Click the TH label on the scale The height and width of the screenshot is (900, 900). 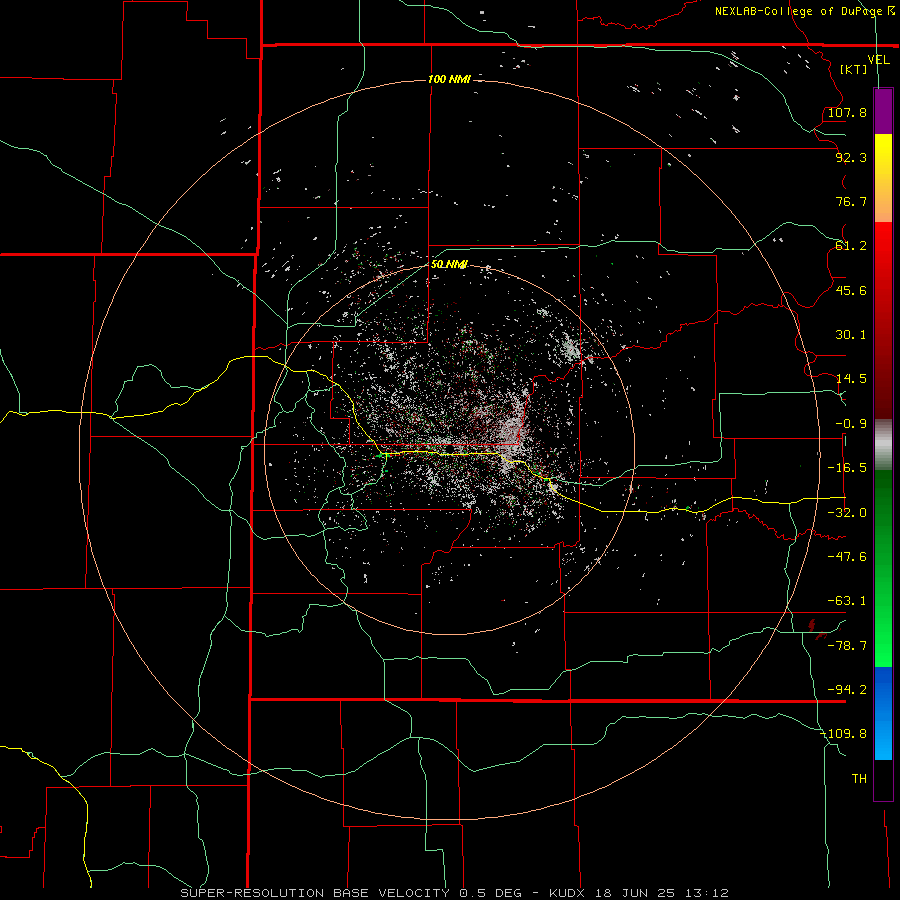point(859,779)
